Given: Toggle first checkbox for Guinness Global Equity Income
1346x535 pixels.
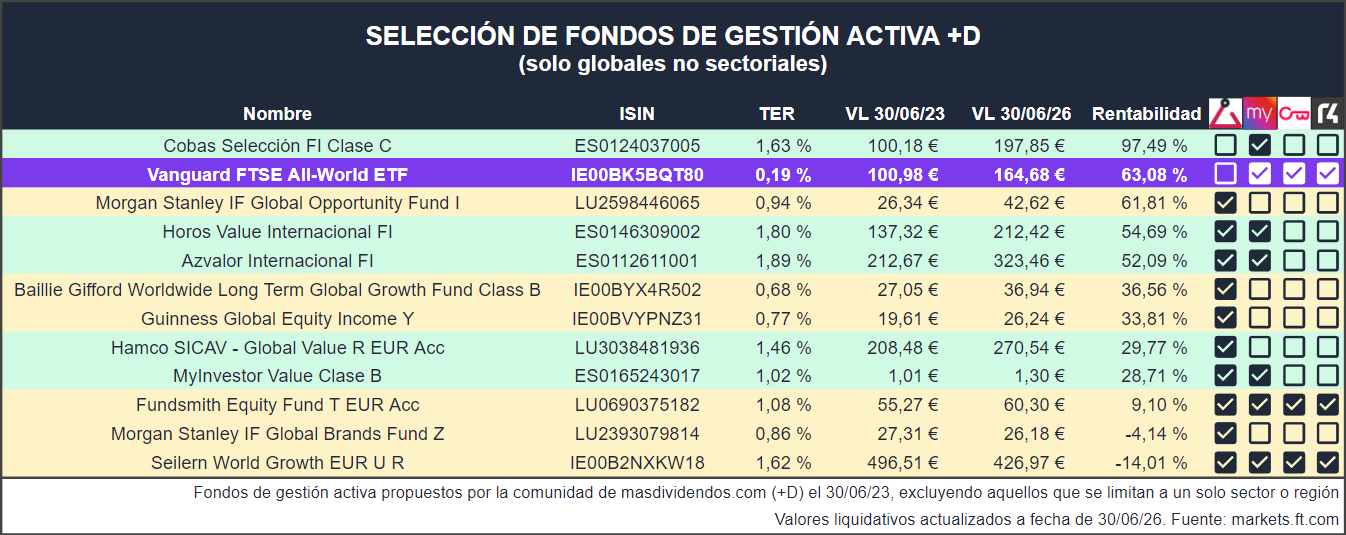Looking at the screenshot, I should pyautogui.click(x=1226, y=319).
